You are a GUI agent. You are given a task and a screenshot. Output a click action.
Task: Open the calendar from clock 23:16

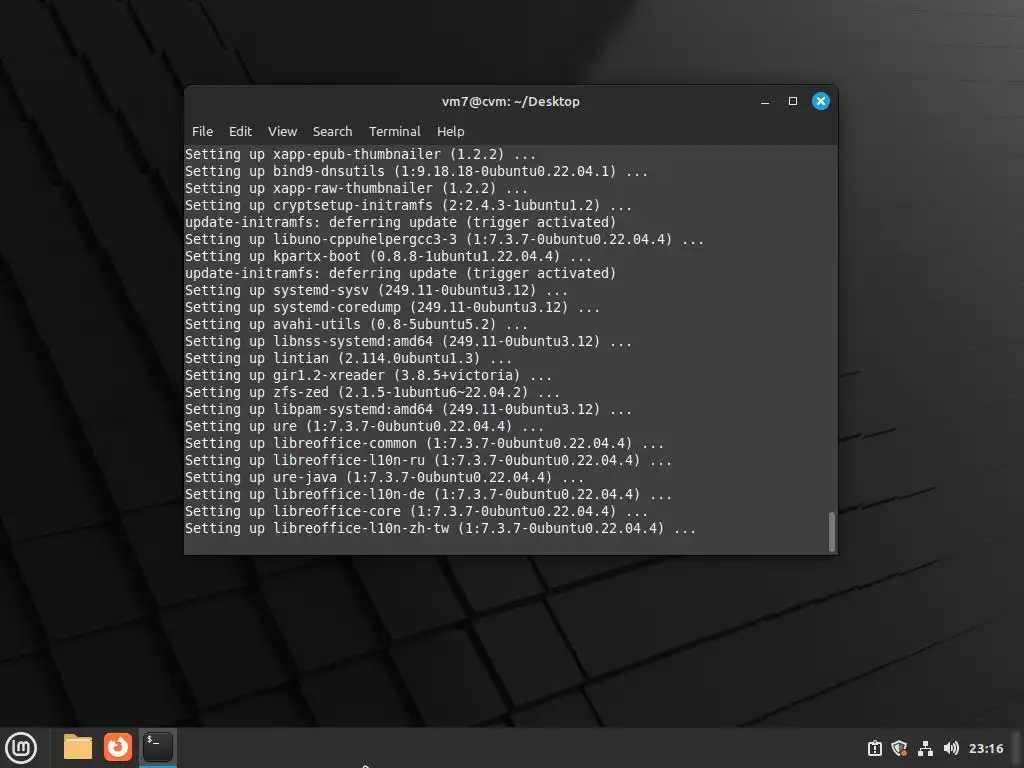pyautogui.click(x=986, y=748)
